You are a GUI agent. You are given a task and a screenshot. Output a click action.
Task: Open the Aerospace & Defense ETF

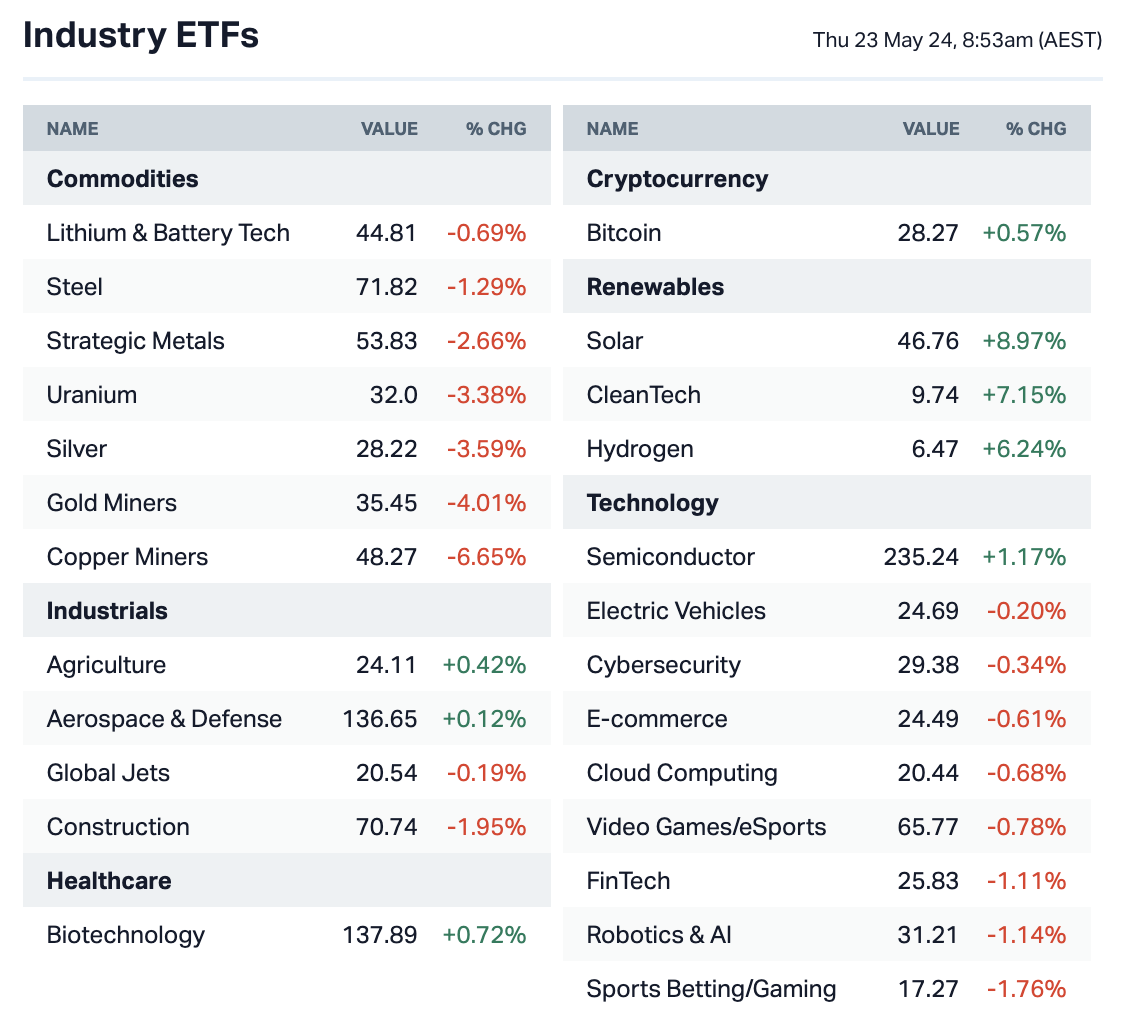pos(164,719)
